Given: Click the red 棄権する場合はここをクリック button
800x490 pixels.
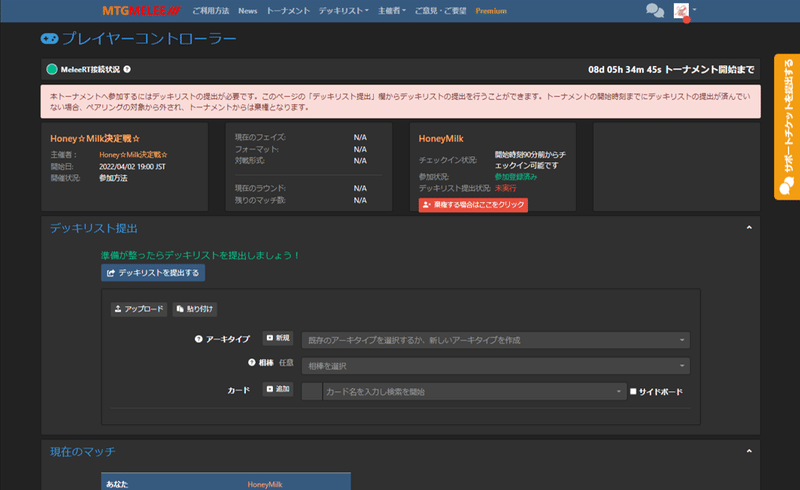Looking at the screenshot, I should pos(473,205).
